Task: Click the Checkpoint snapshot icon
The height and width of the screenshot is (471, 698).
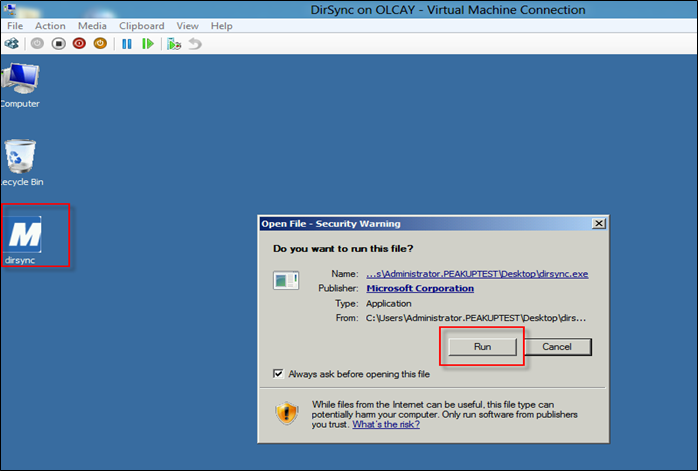Action: tap(174, 44)
